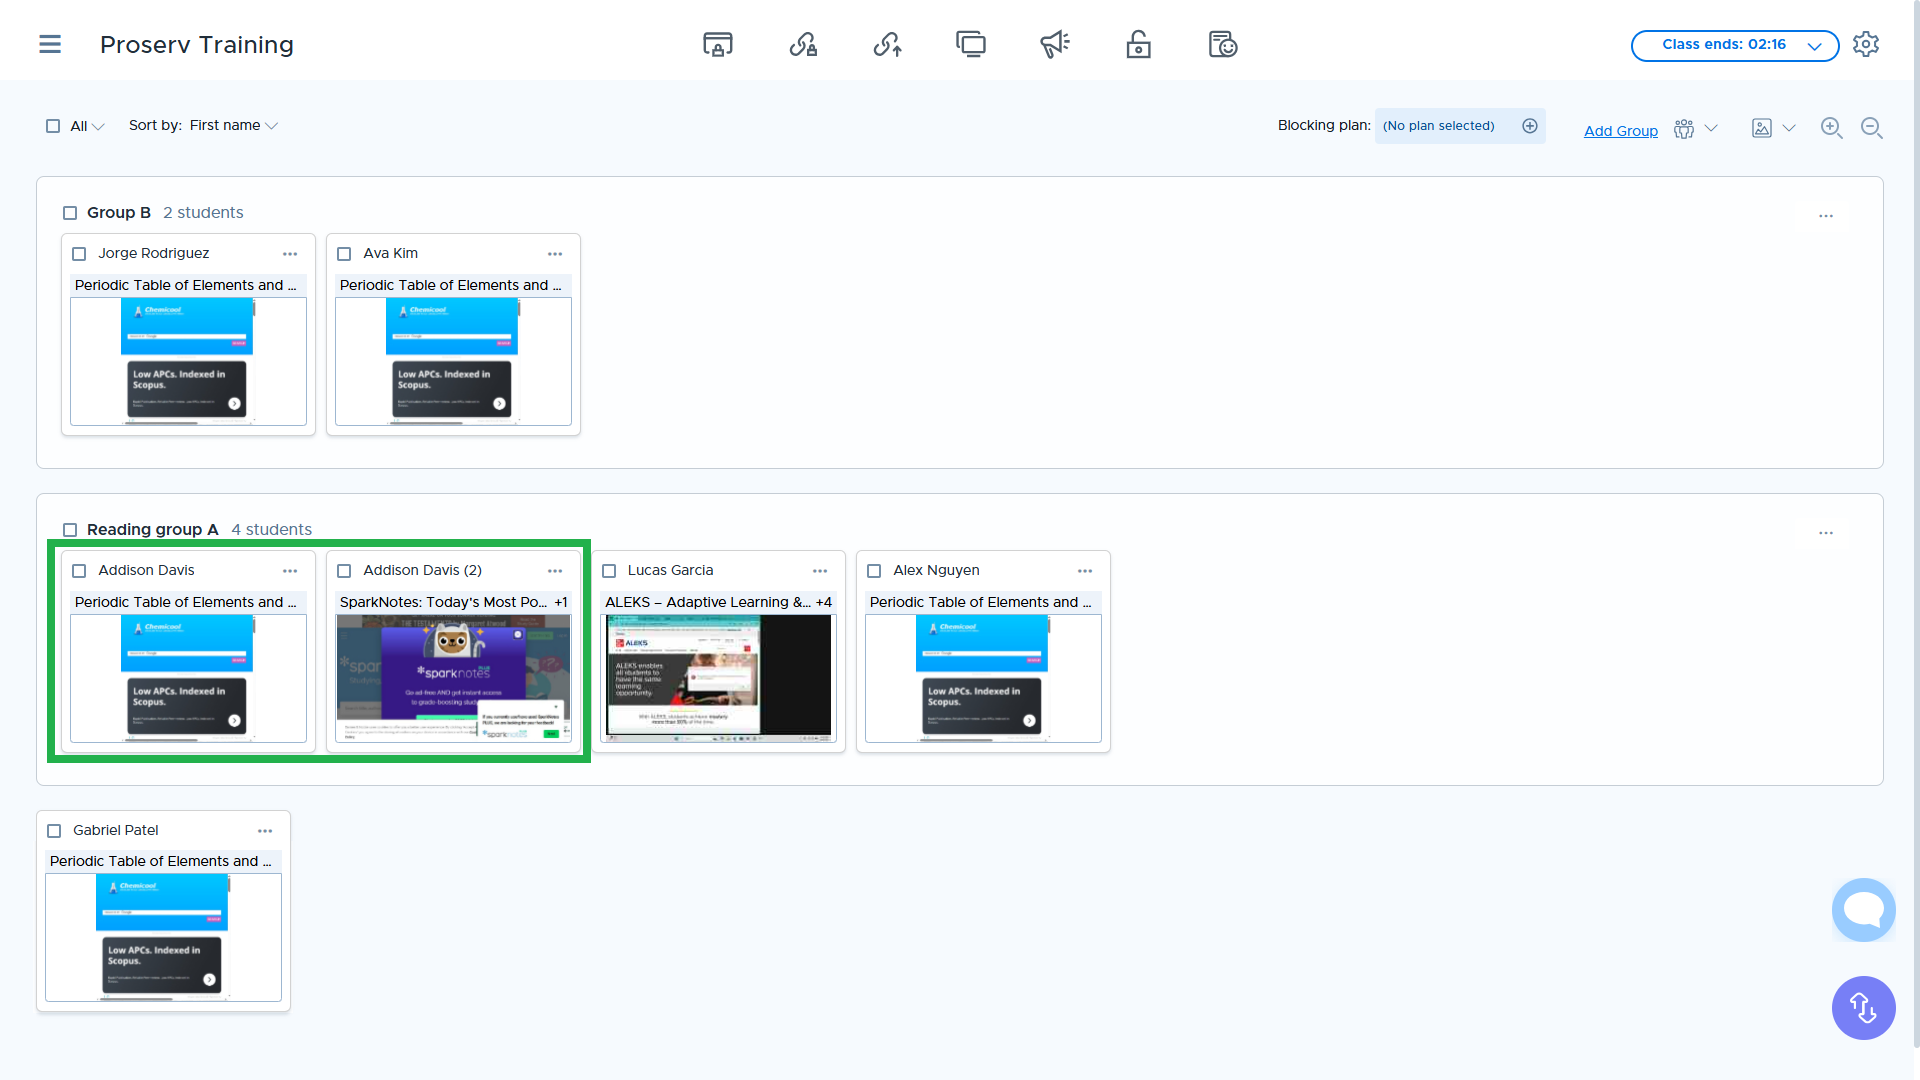Open the class settings gear
Image resolution: width=1920 pixels, height=1080 pixels.
(1867, 45)
